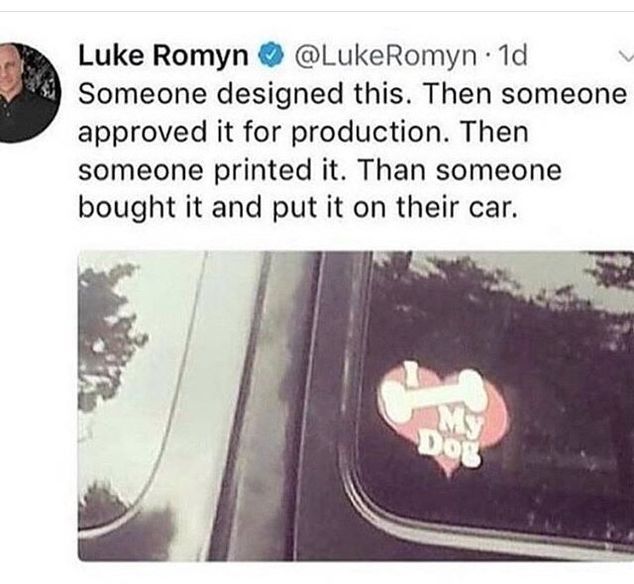This screenshot has height=584, width=634.
Task: Select the 'Someone designed this.' sentence
Action: pyautogui.click(x=241, y=94)
